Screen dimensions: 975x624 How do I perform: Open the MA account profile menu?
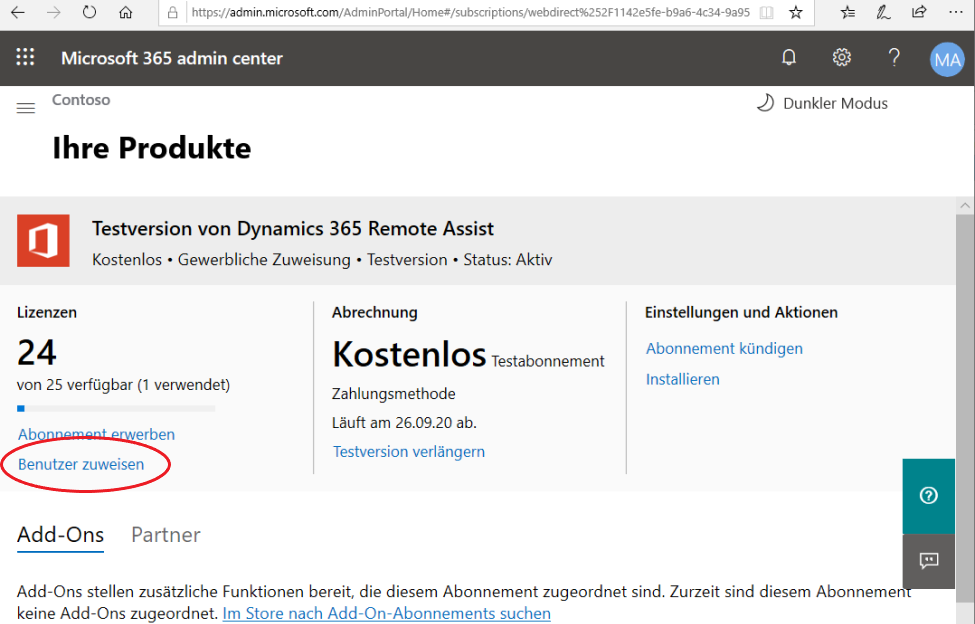(947, 59)
